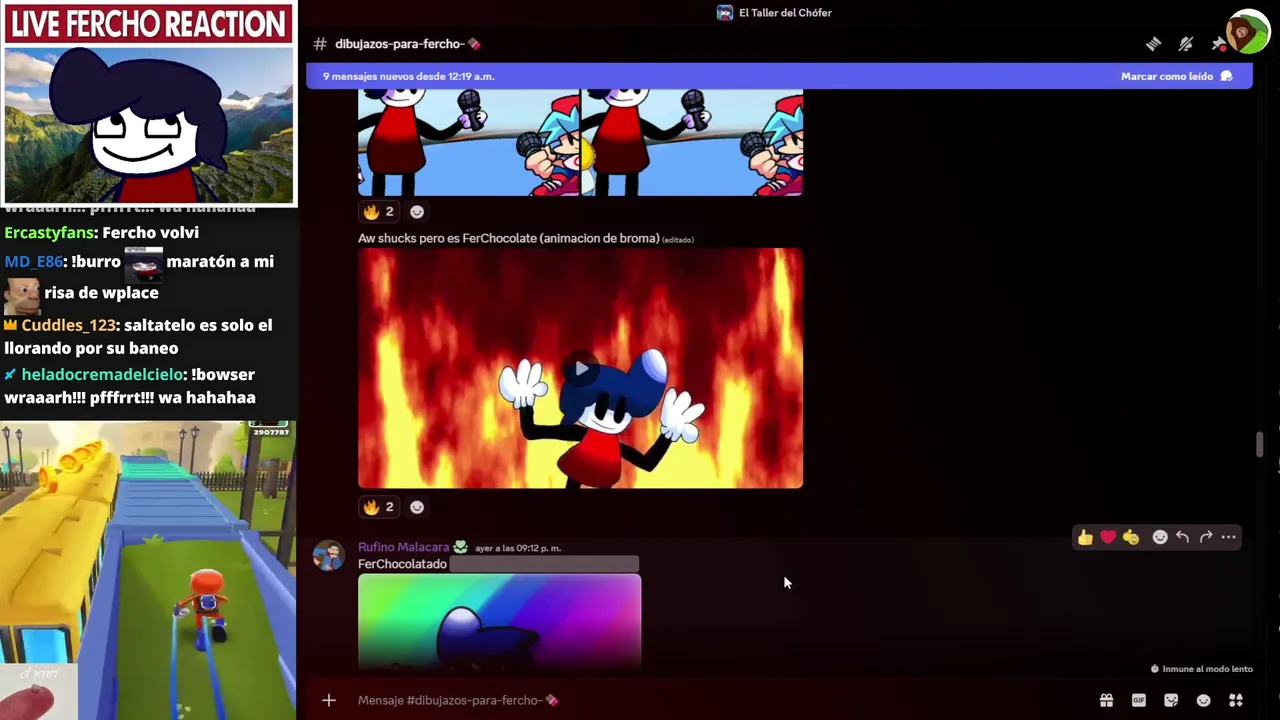Add reaction under the fire animation

[417, 507]
